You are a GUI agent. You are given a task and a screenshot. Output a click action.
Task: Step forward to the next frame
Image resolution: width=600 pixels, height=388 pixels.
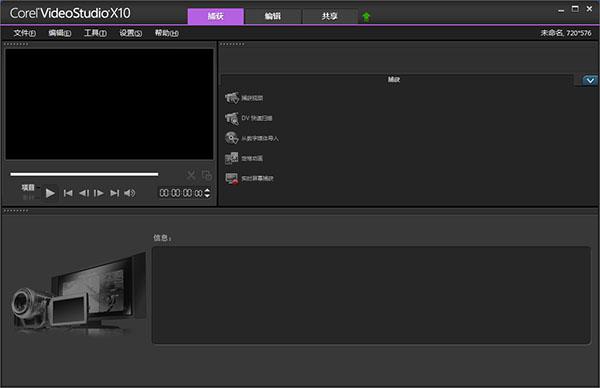pyautogui.click(x=98, y=193)
